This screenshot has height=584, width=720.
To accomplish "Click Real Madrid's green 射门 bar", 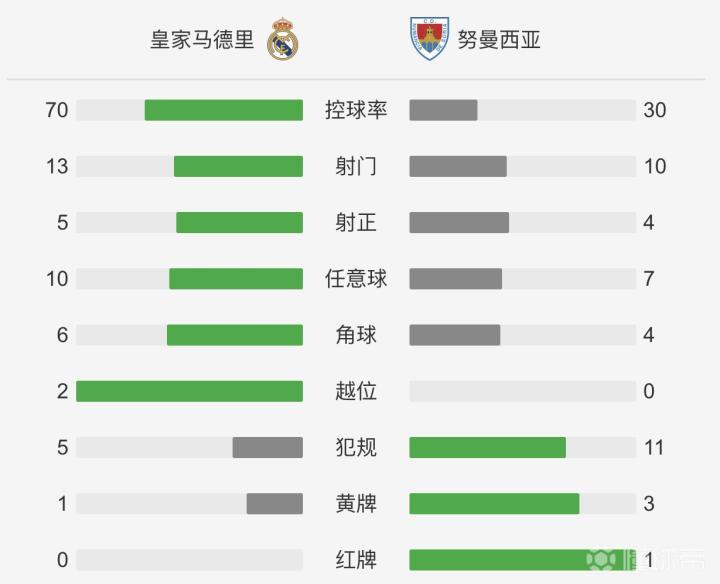I will tap(238, 166).
